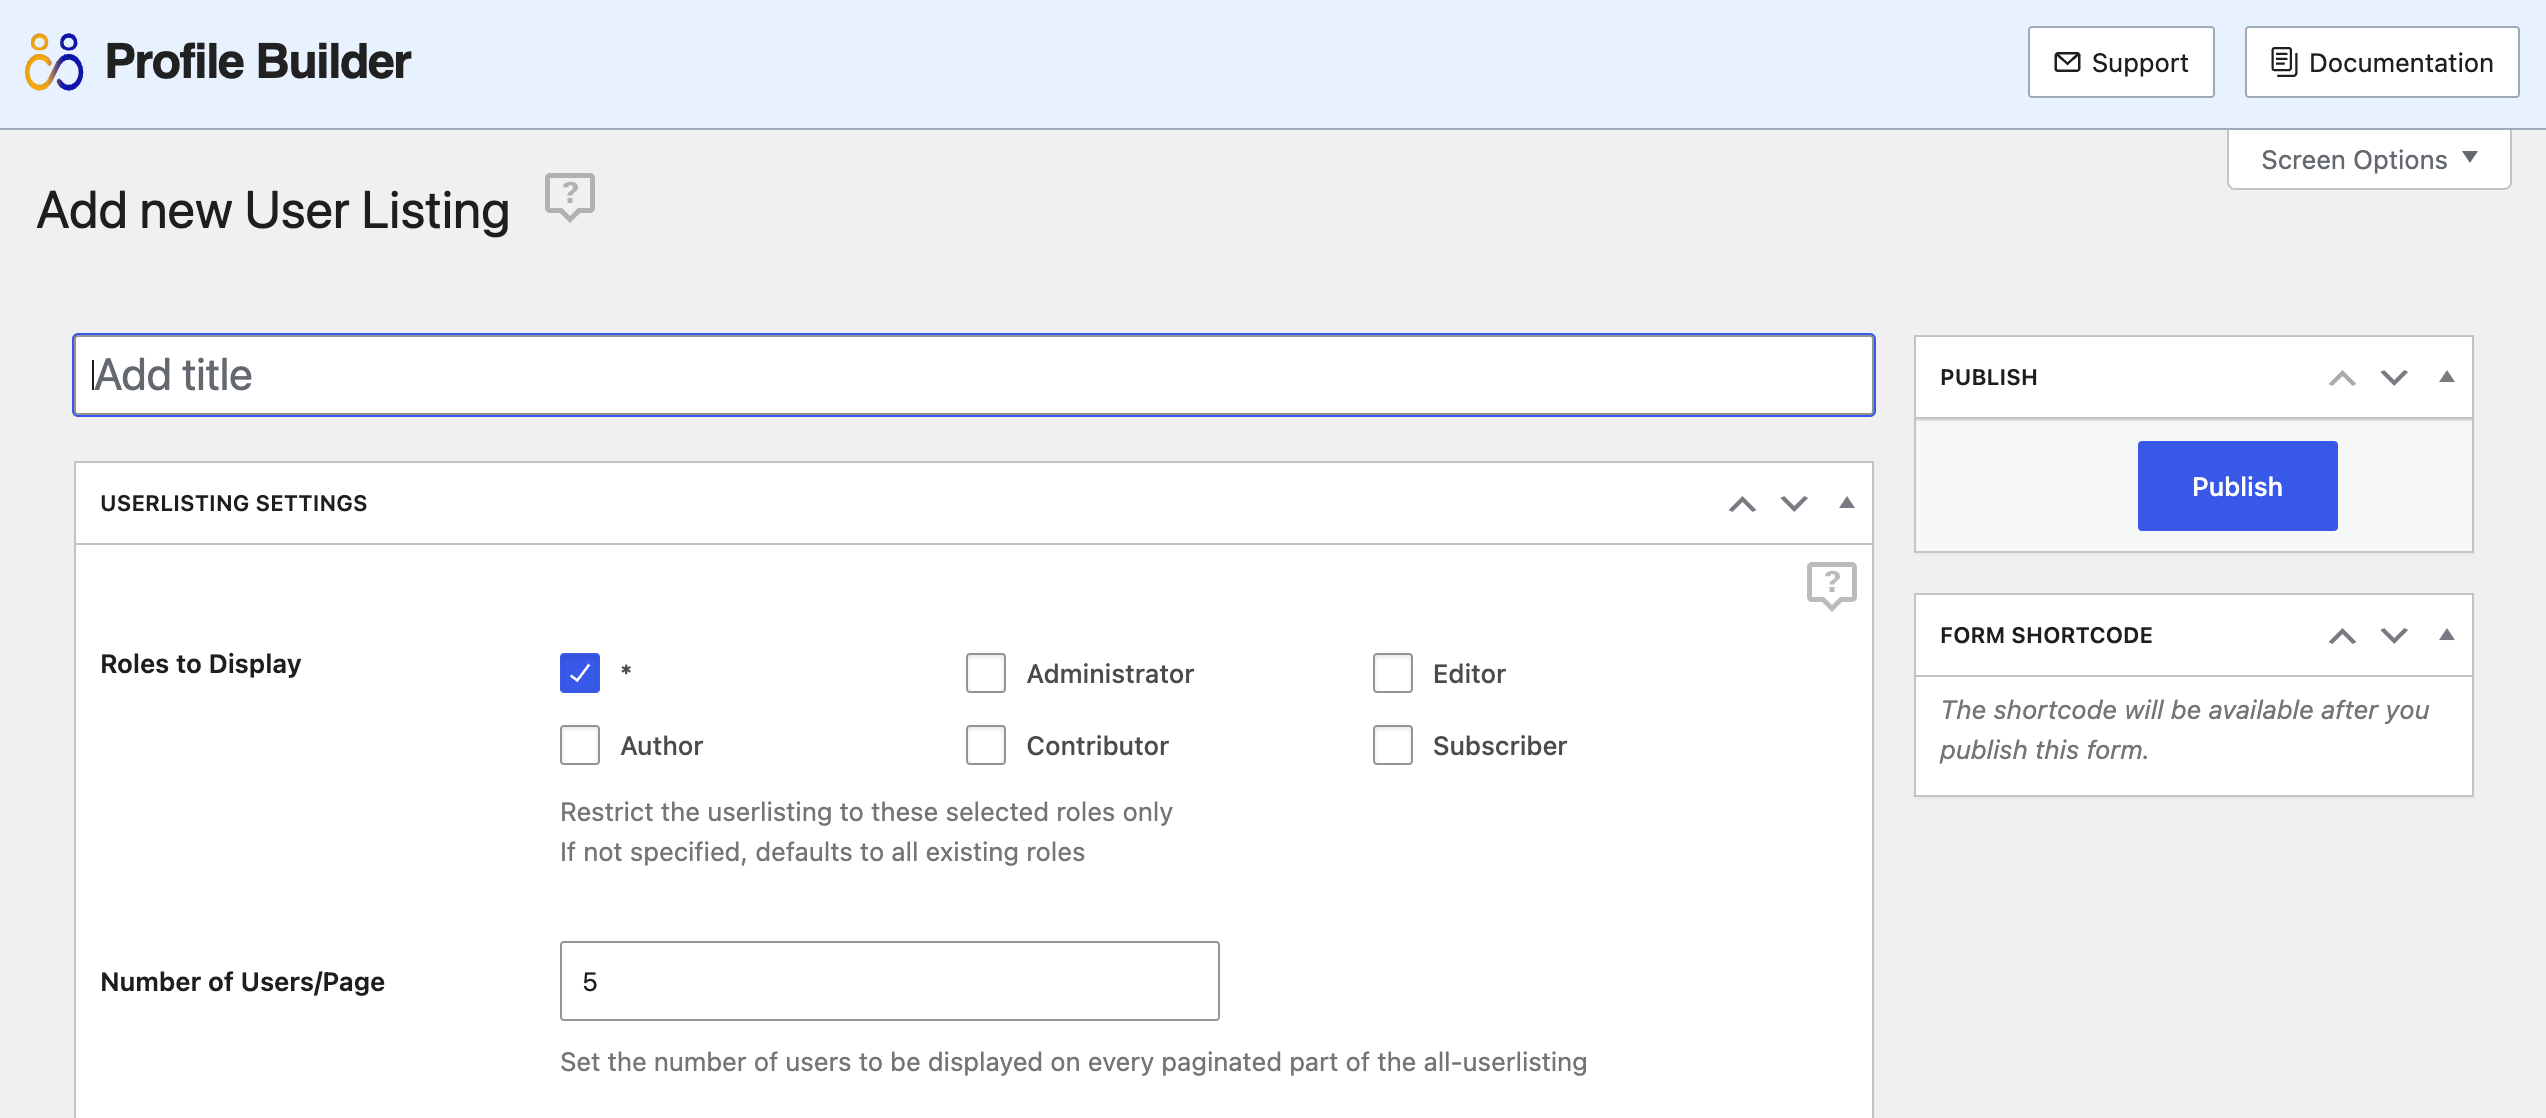
Task: Uncheck the asterisk all-roles checkbox
Action: click(x=580, y=673)
